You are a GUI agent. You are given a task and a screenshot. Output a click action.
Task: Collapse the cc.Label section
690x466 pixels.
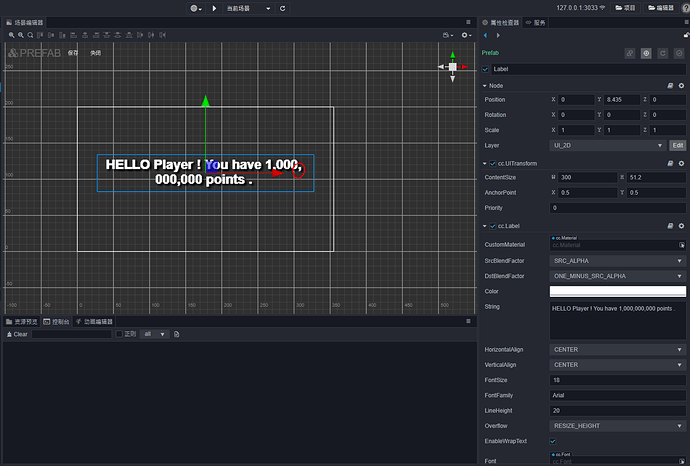click(484, 226)
